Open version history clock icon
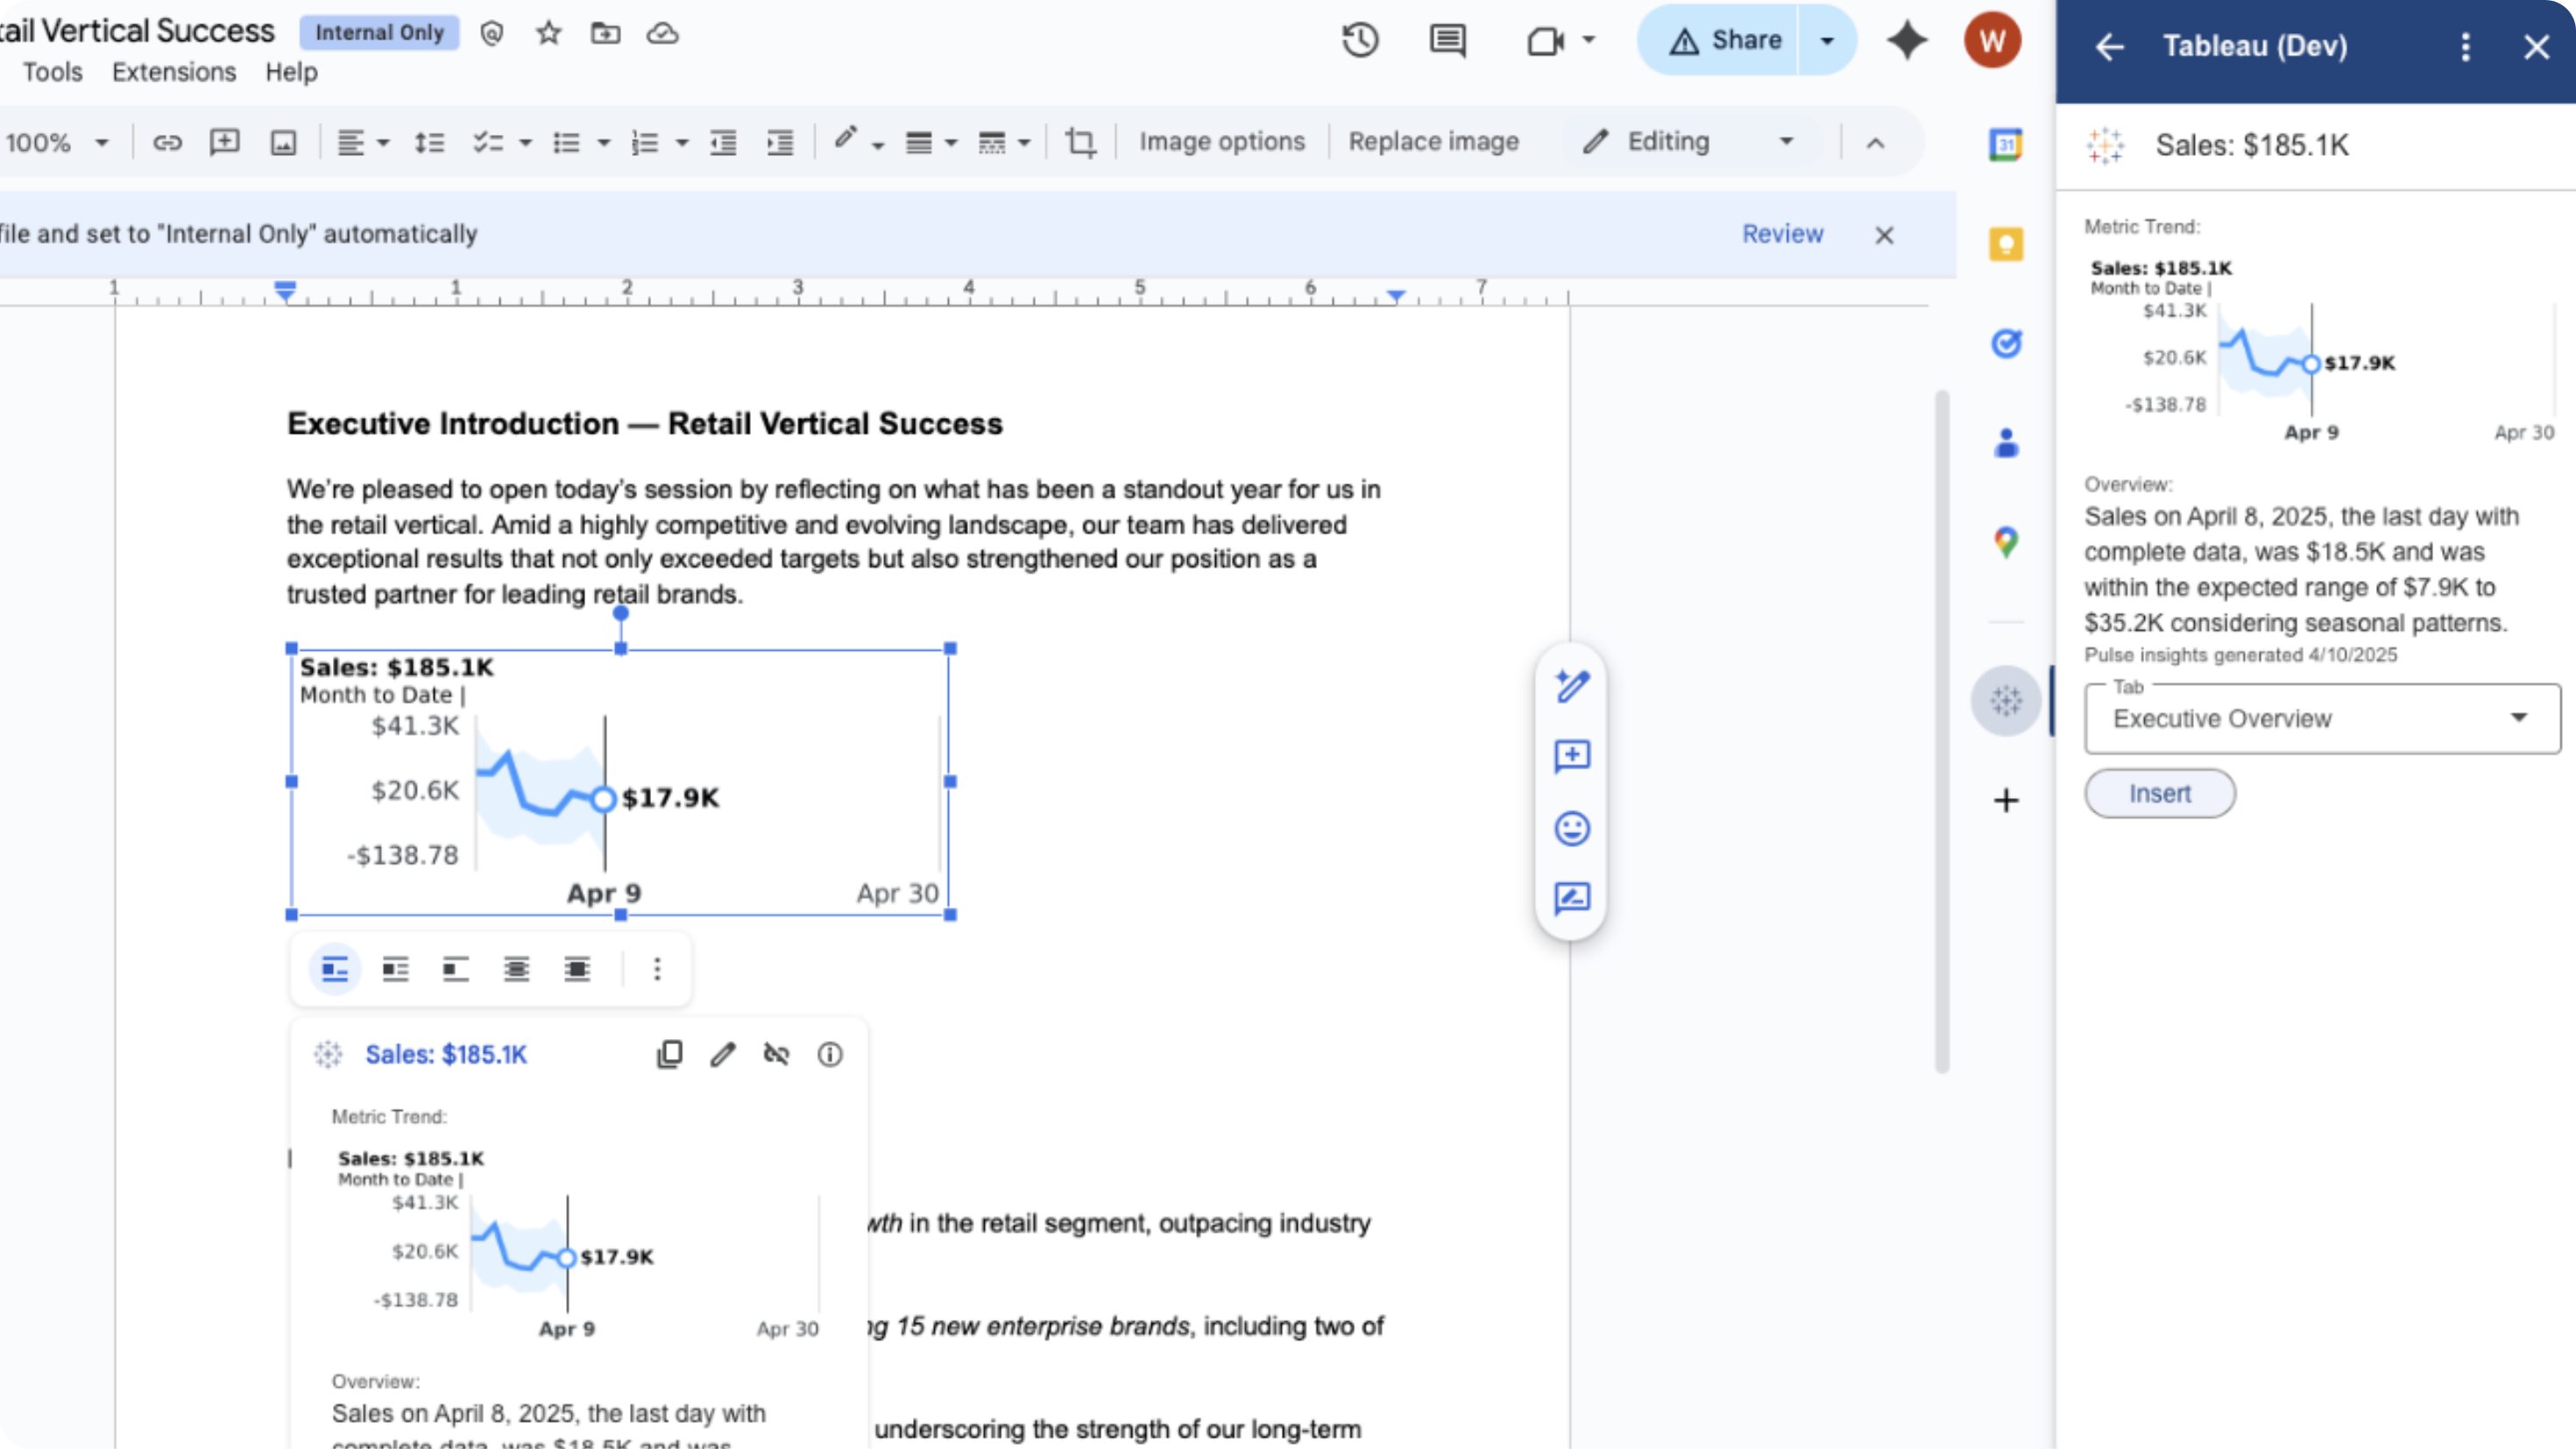The image size is (2576, 1449). click(1360, 41)
